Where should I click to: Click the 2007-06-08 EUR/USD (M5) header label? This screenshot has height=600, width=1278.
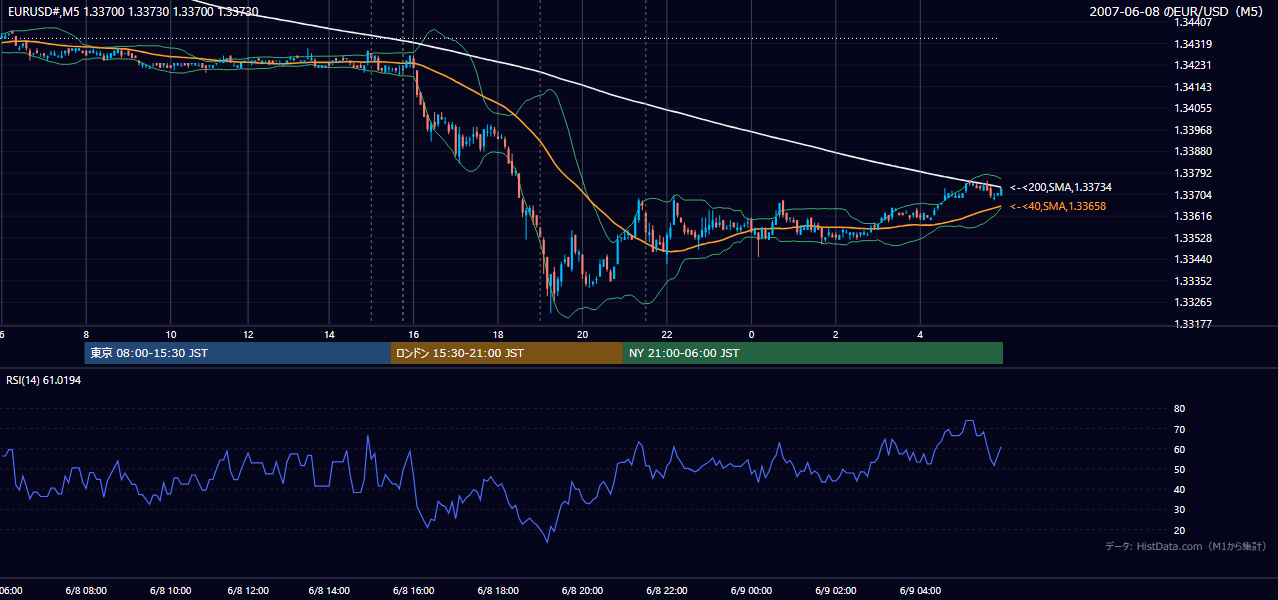pos(1178,11)
